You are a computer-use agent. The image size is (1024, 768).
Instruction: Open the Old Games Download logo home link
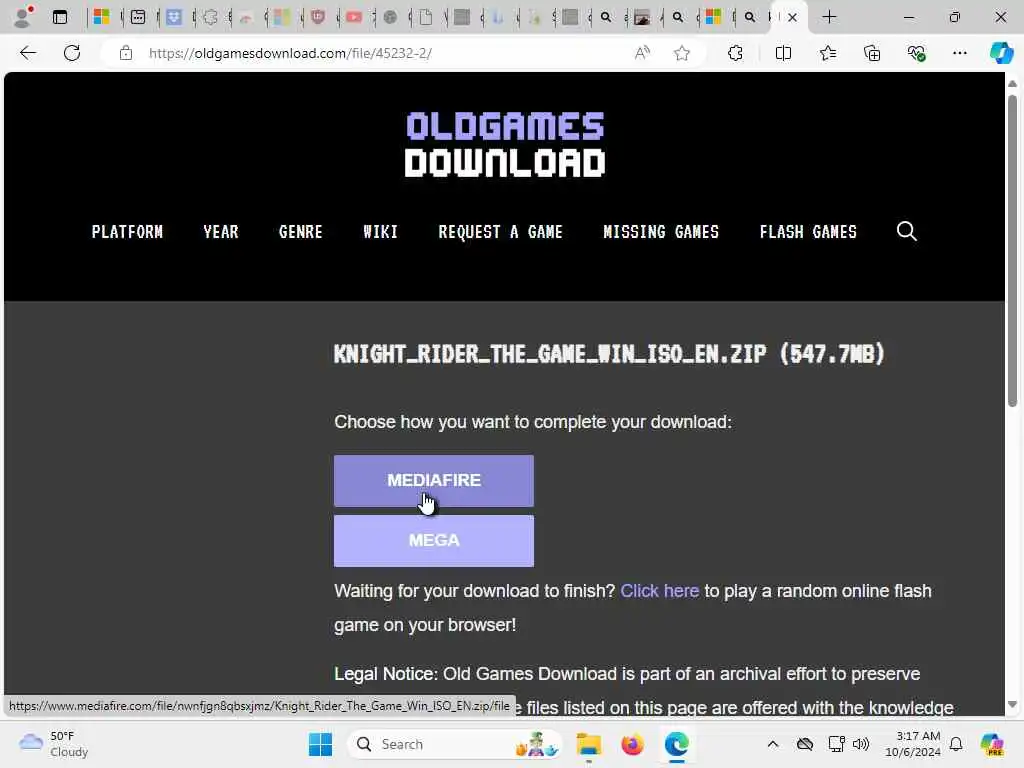click(504, 144)
